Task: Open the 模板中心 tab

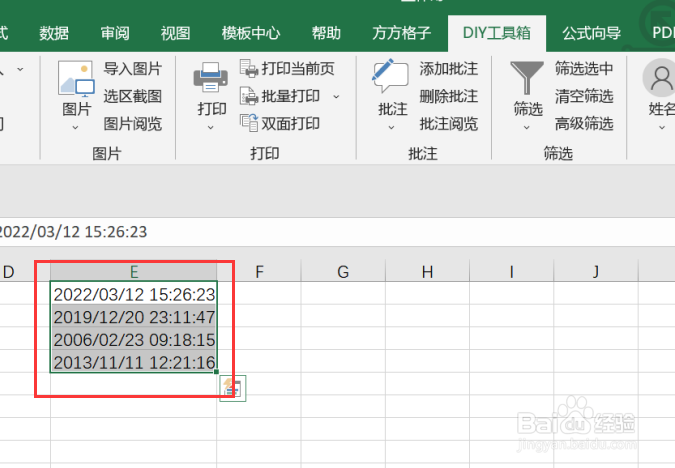Action: point(251,33)
